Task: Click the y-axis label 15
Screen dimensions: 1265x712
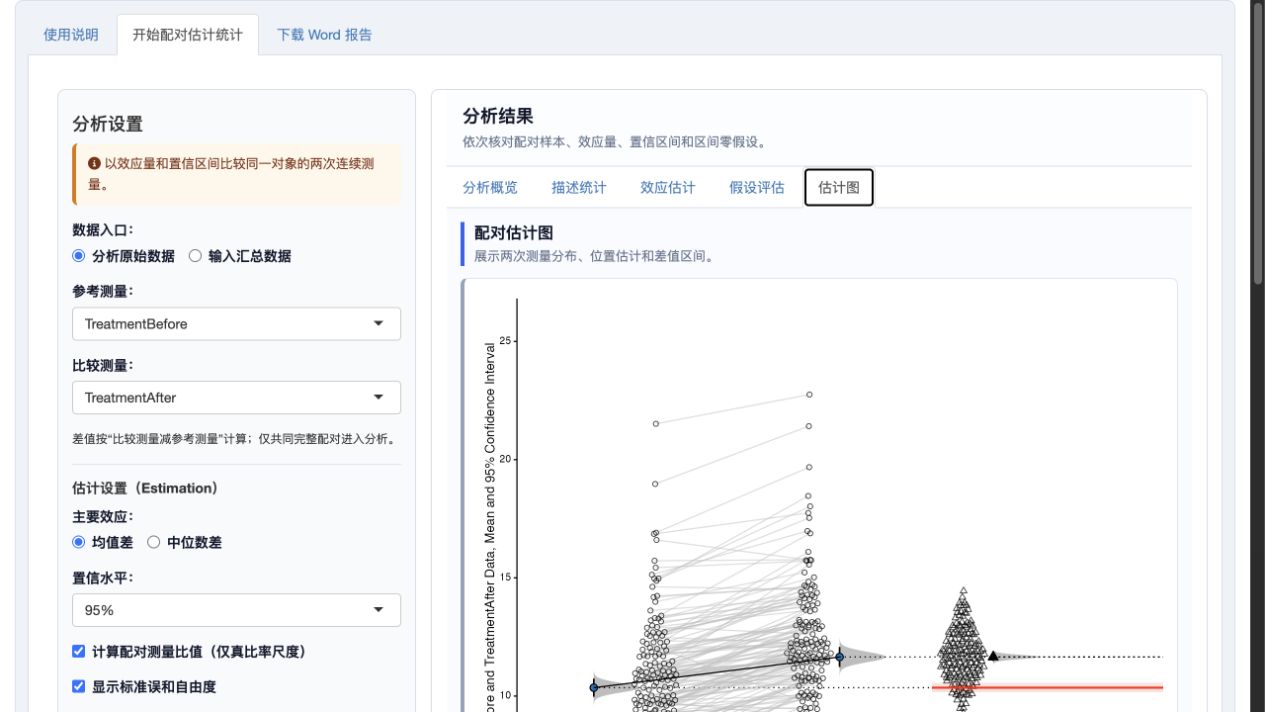Action: tap(505, 578)
